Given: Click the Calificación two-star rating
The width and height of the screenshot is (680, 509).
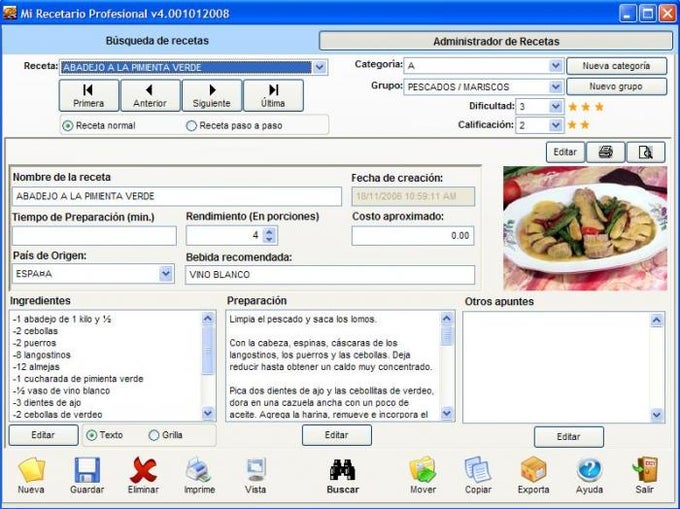Looking at the screenshot, I should (x=579, y=125).
